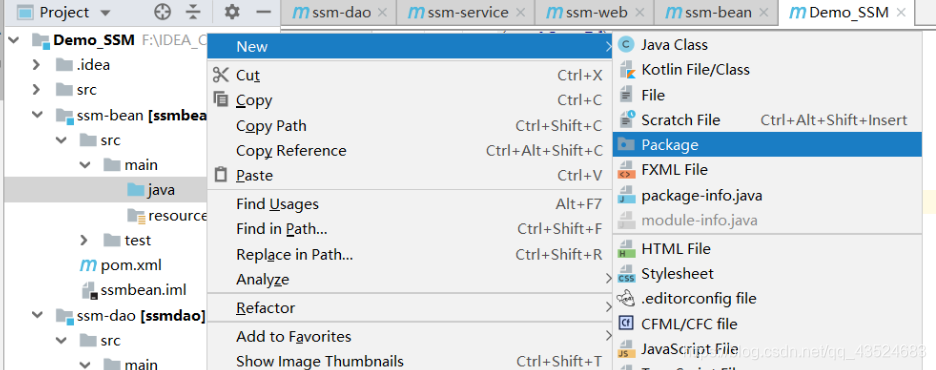Create a new .editorconfig file
Viewport: 936px width, 370px height.
tap(767, 298)
